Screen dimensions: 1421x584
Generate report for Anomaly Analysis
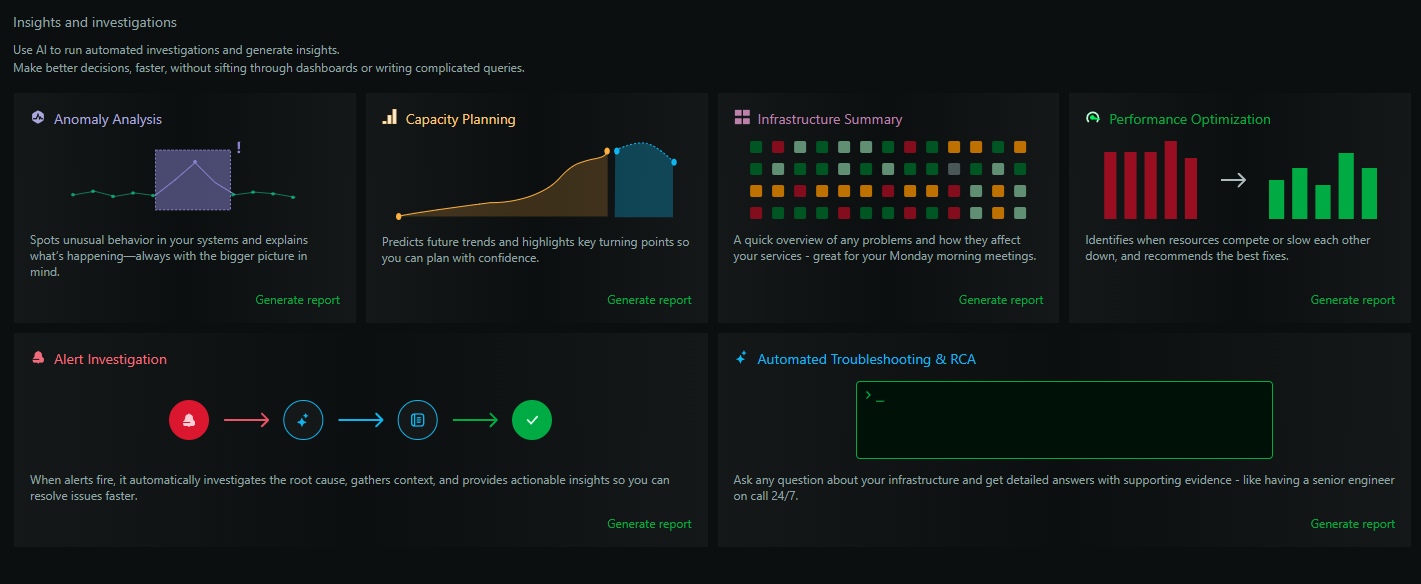[x=297, y=299]
